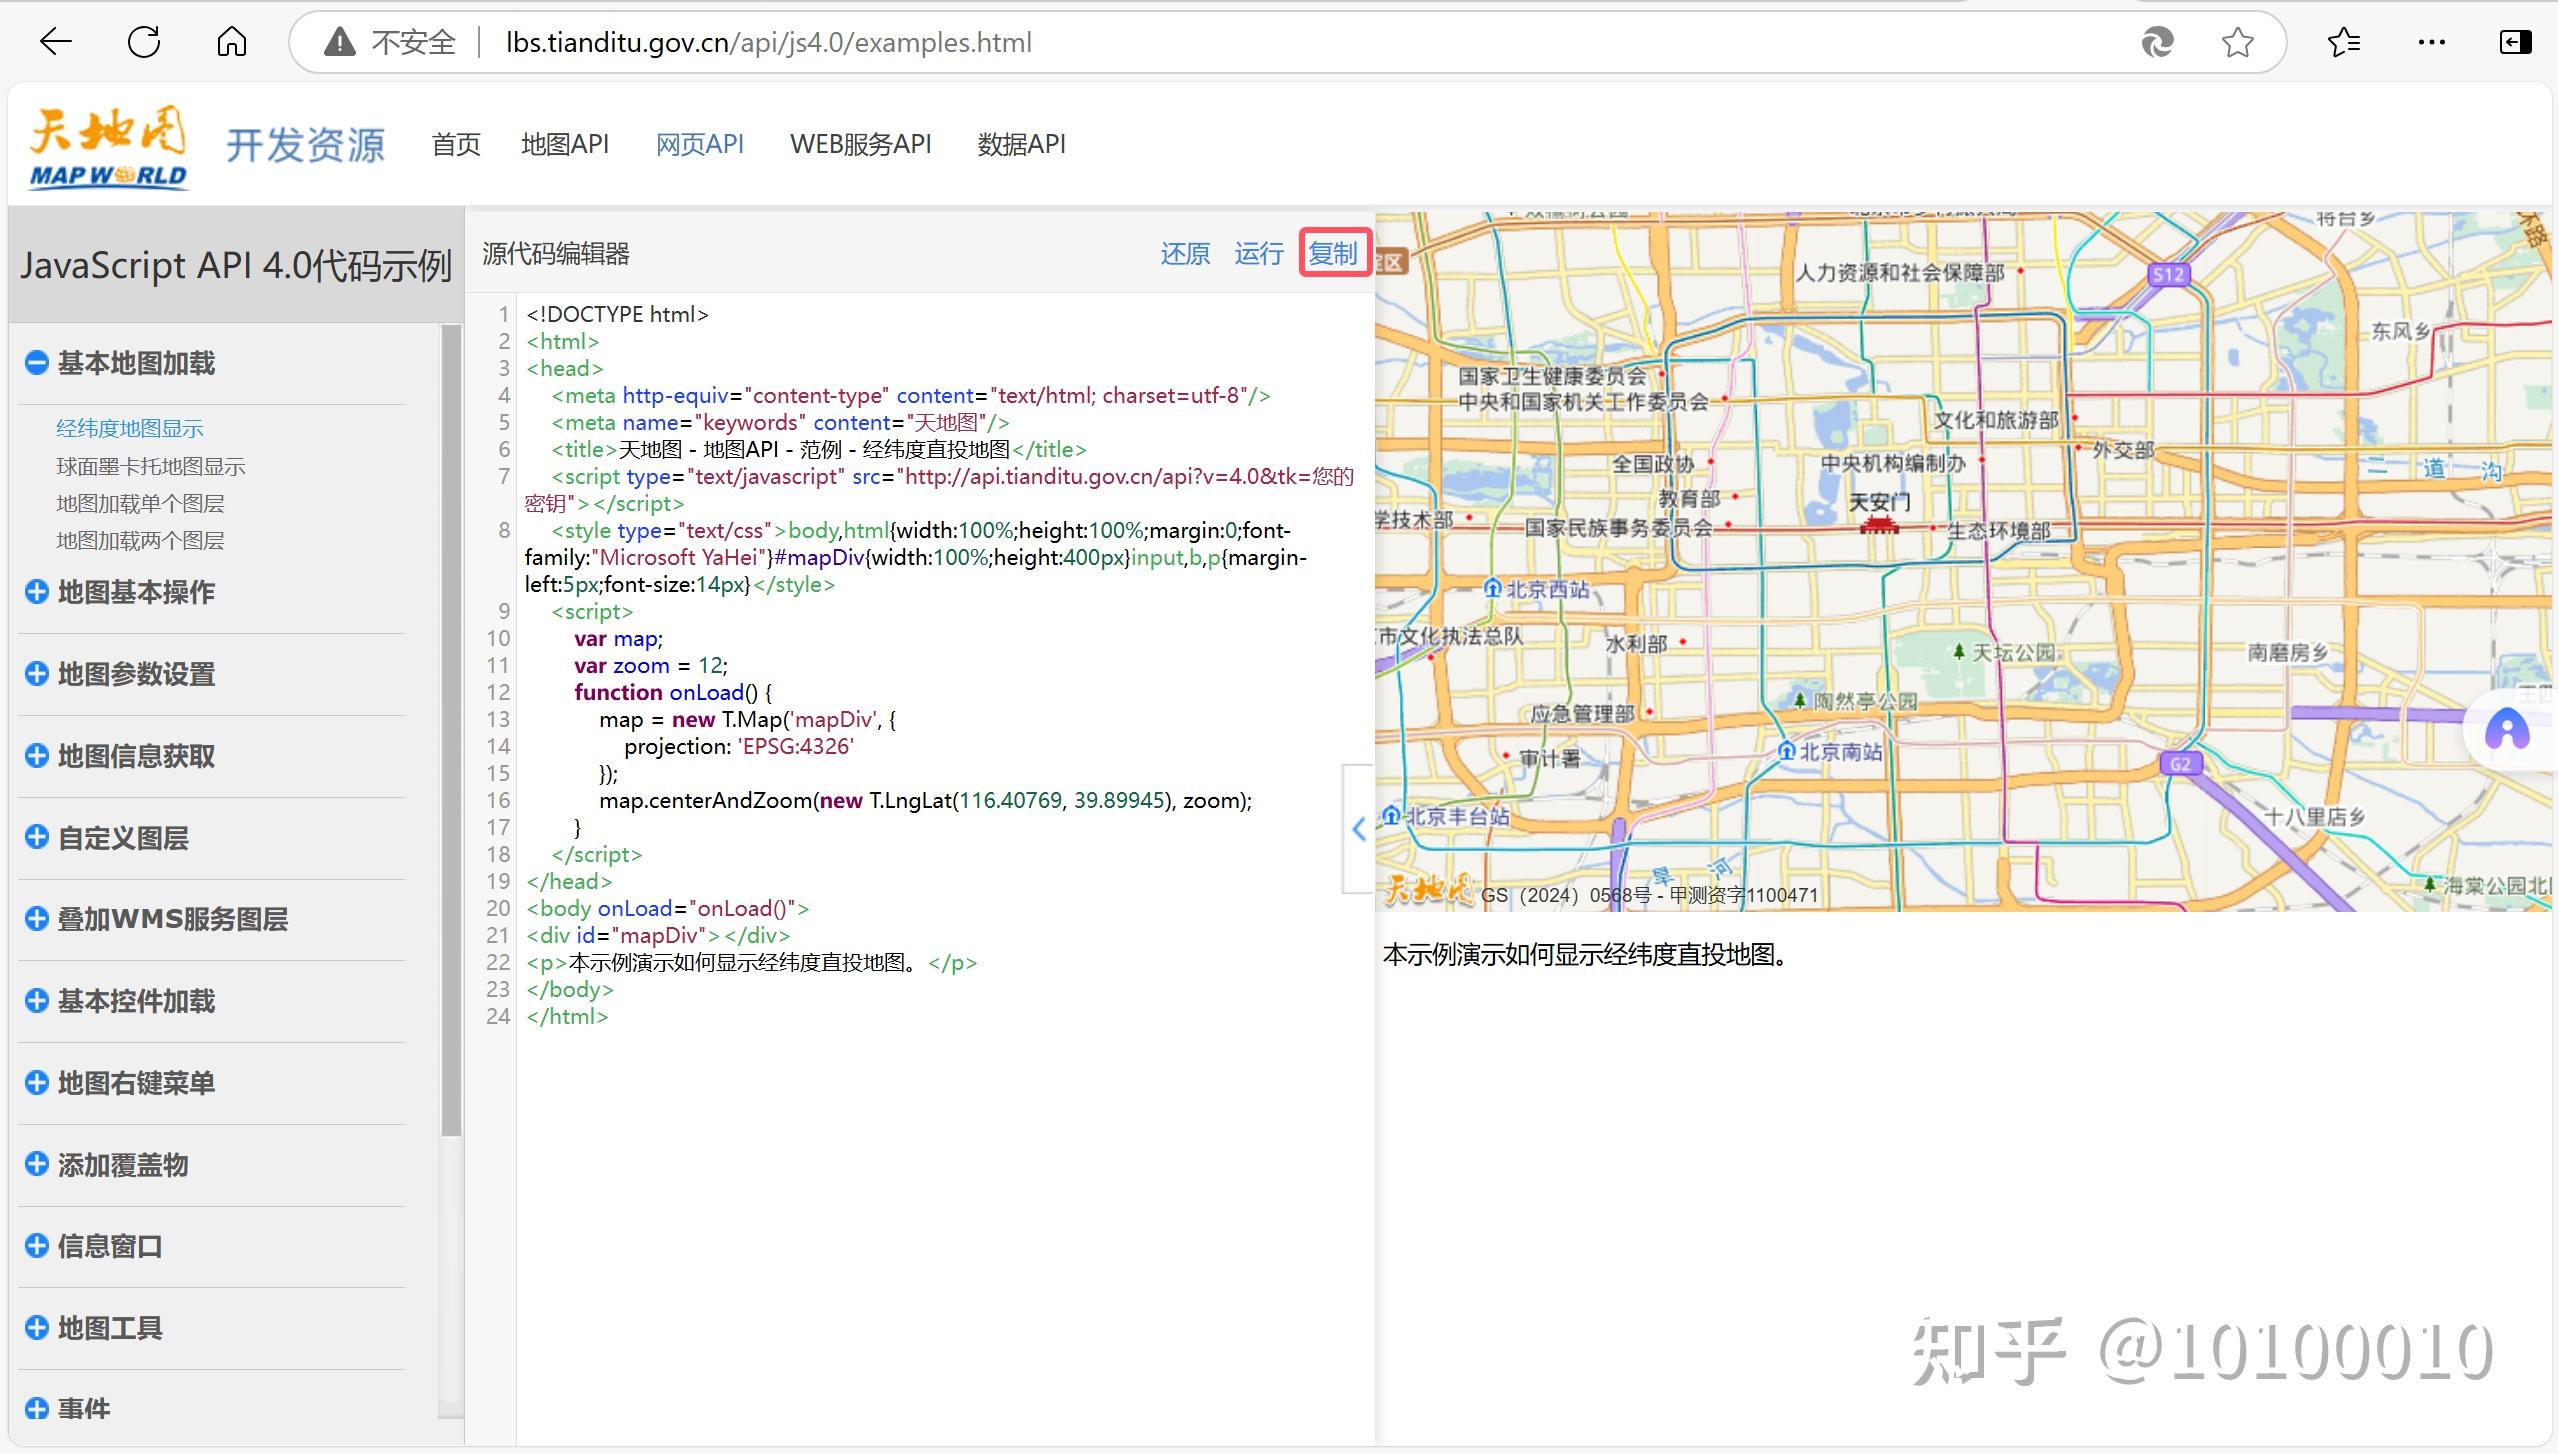Expand the 地图基本操作 section
Viewport: 2558px width, 1454px height.
[37, 592]
